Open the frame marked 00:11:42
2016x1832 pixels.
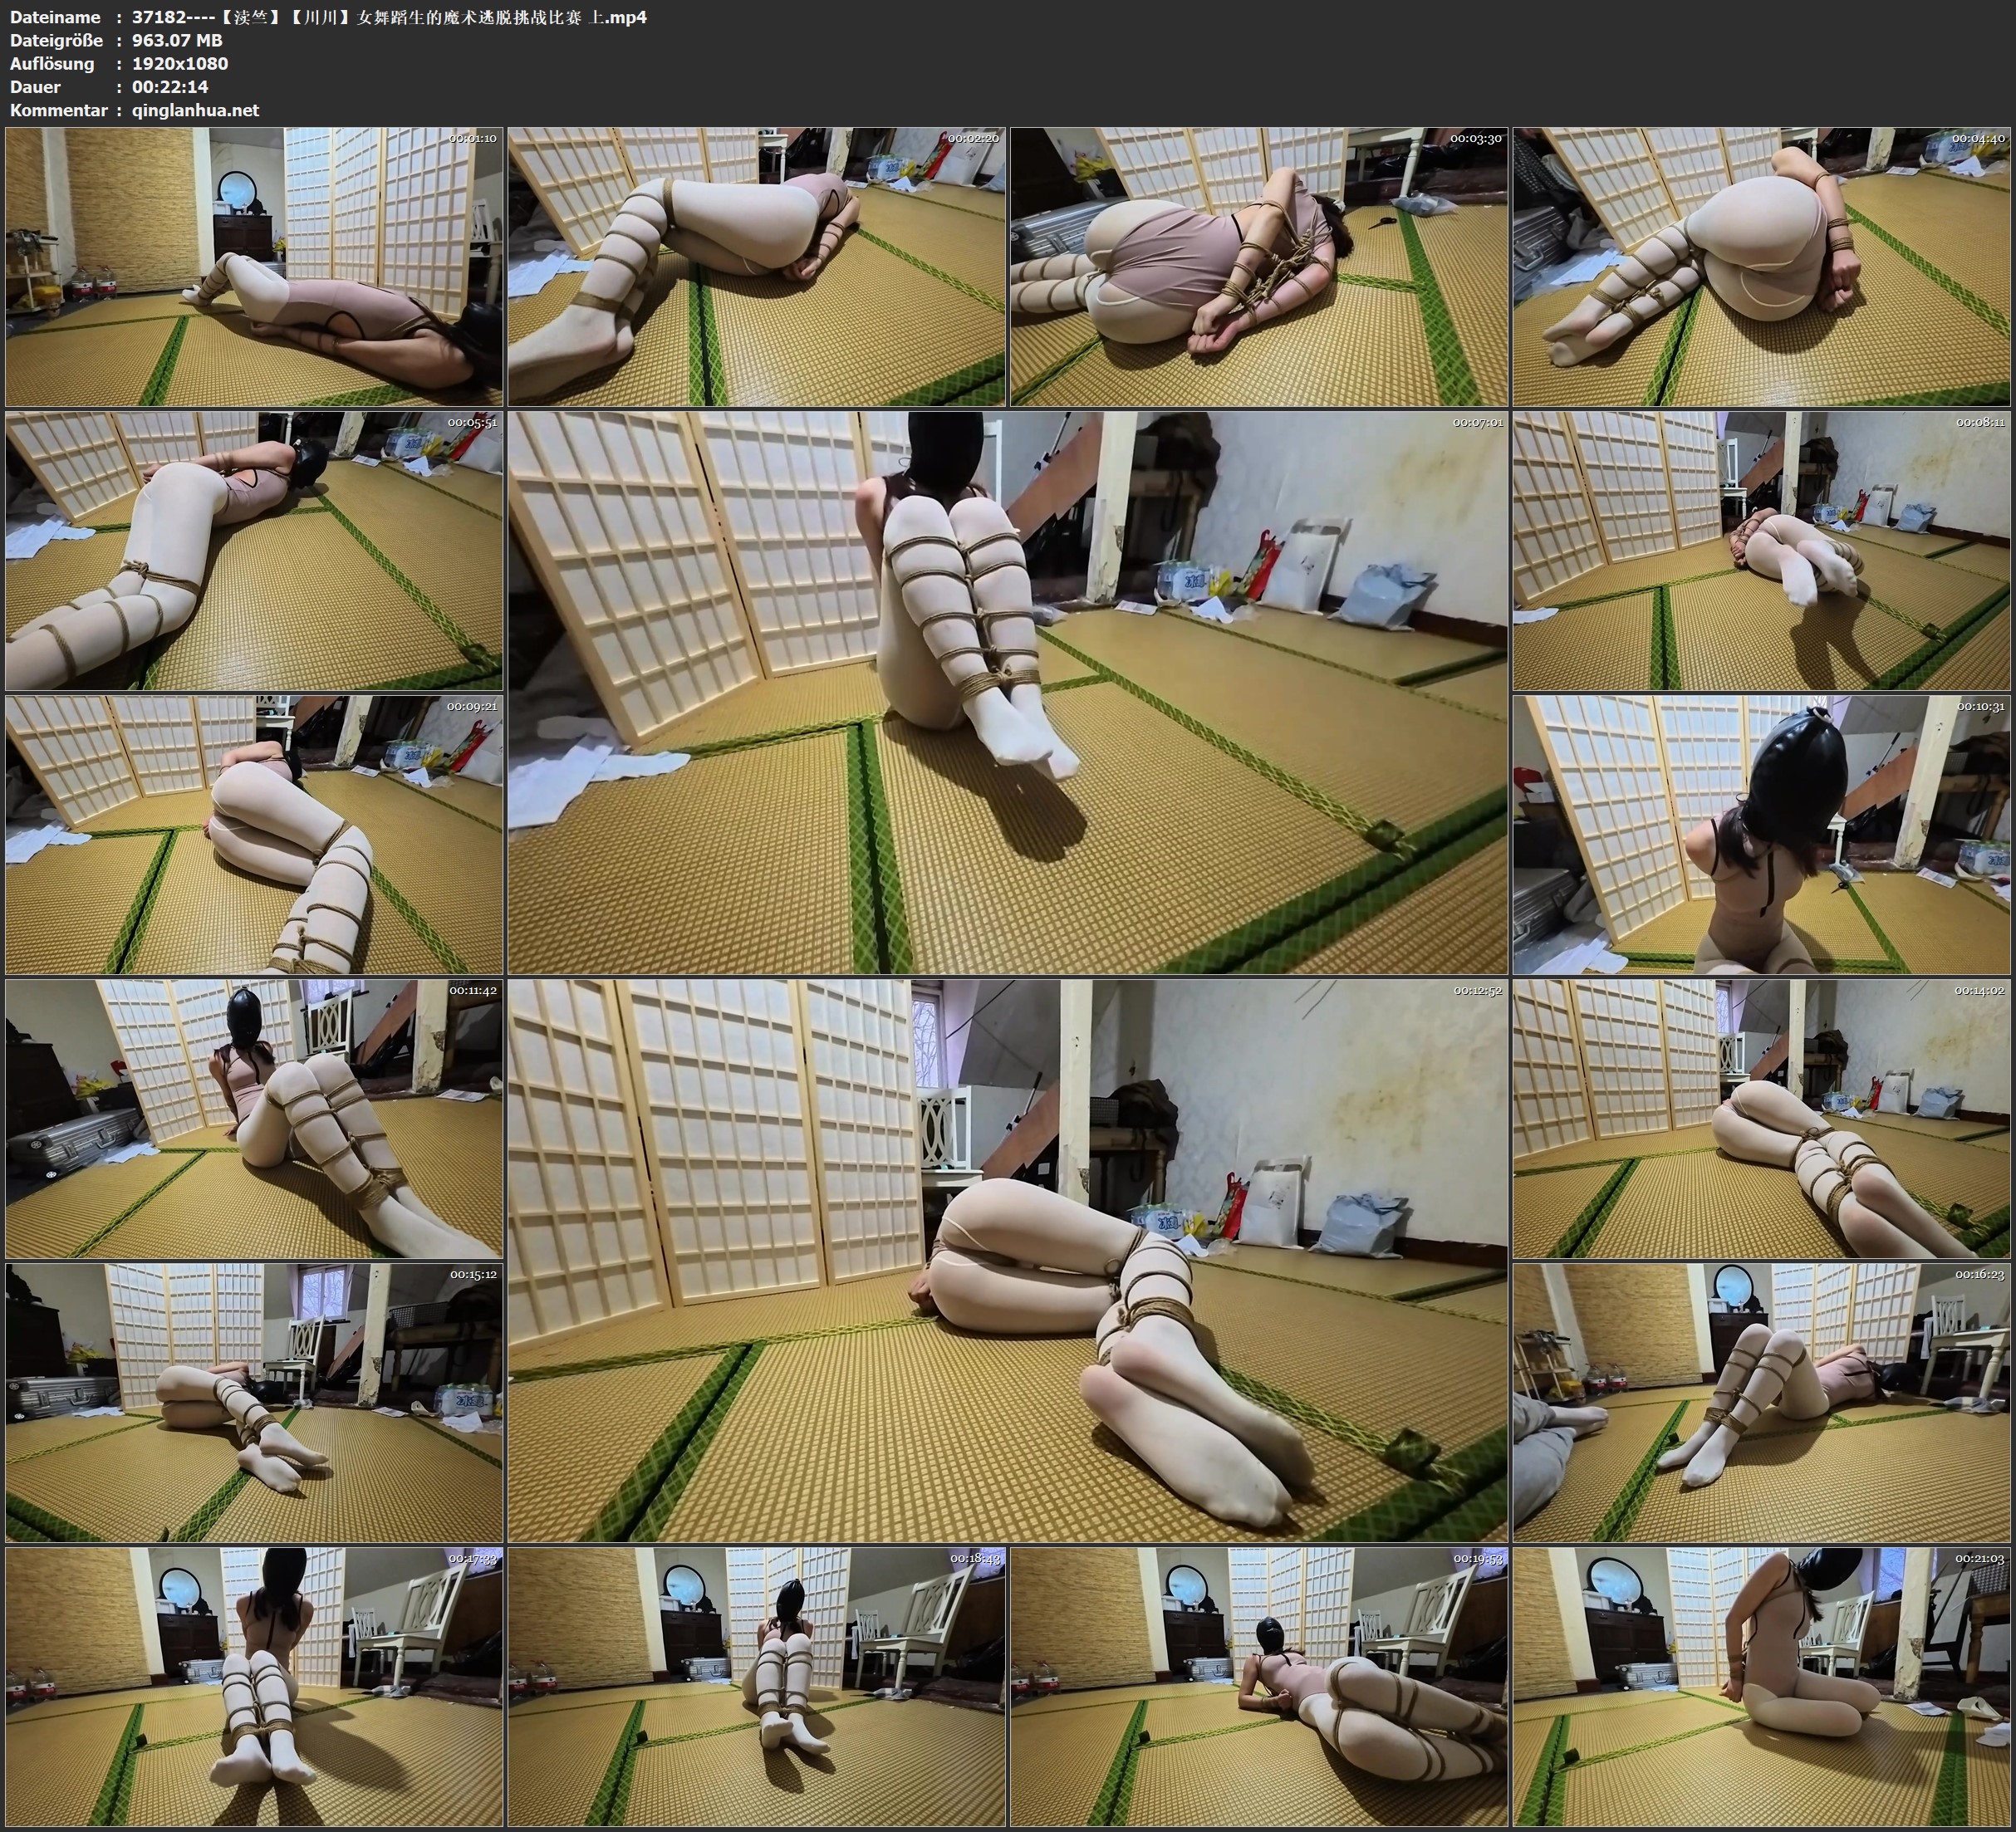[254, 1119]
